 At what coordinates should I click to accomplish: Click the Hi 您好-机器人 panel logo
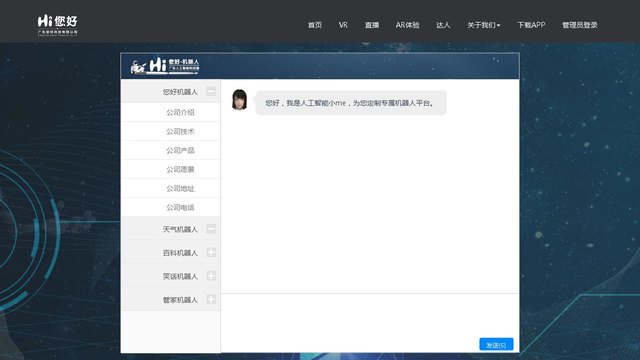pyautogui.click(x=165, y=66)
